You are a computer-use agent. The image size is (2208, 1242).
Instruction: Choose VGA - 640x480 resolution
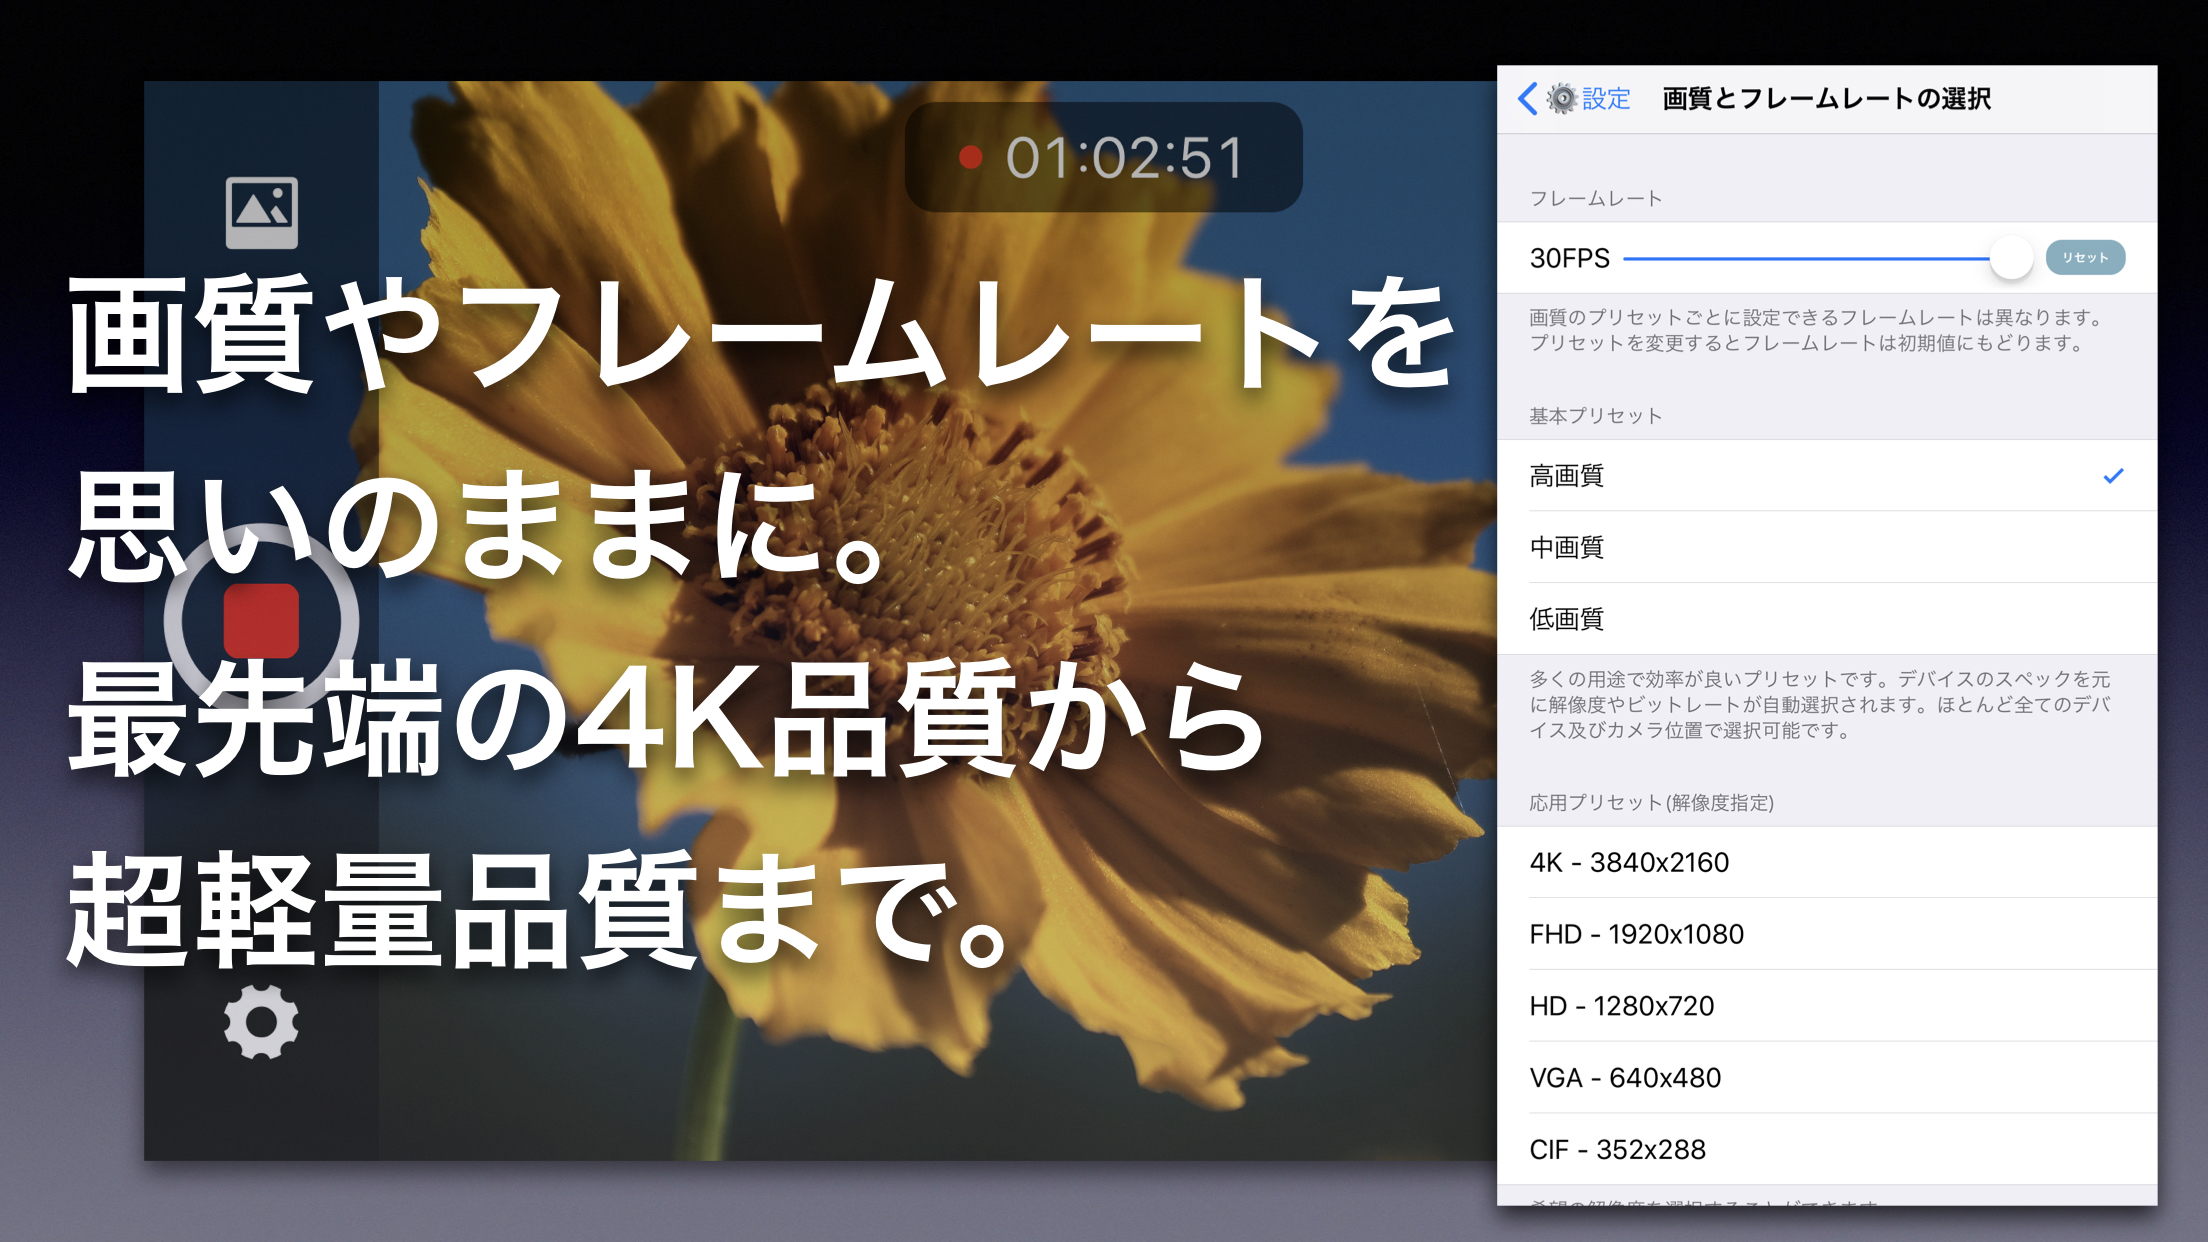click(1625, 1078)
